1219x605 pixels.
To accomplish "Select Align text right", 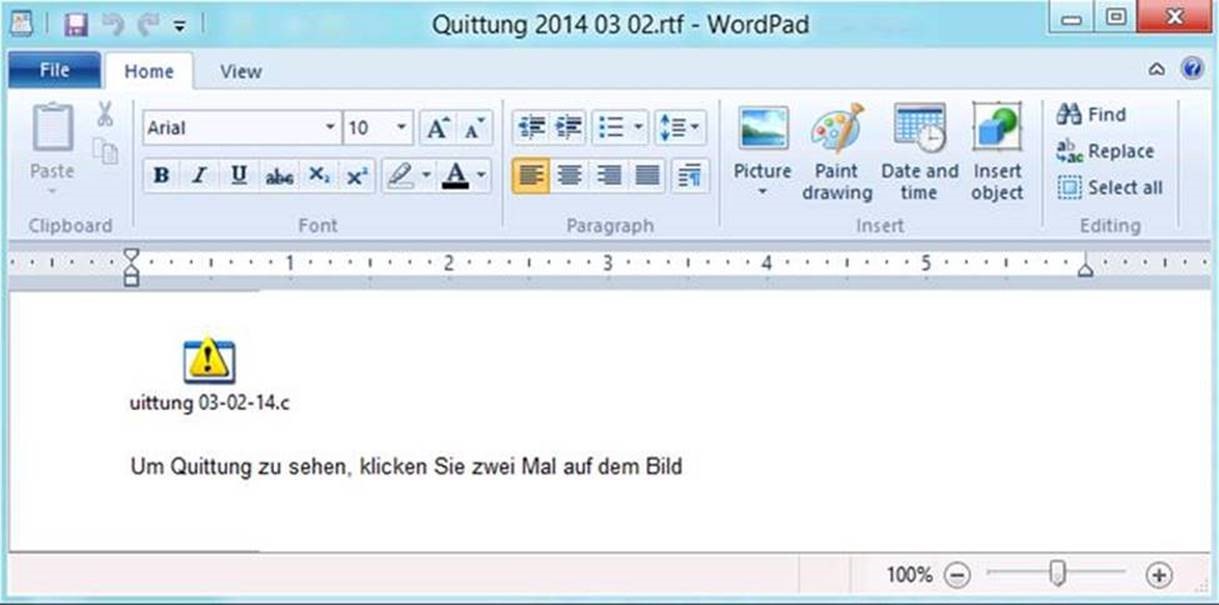I will point(608,176).
